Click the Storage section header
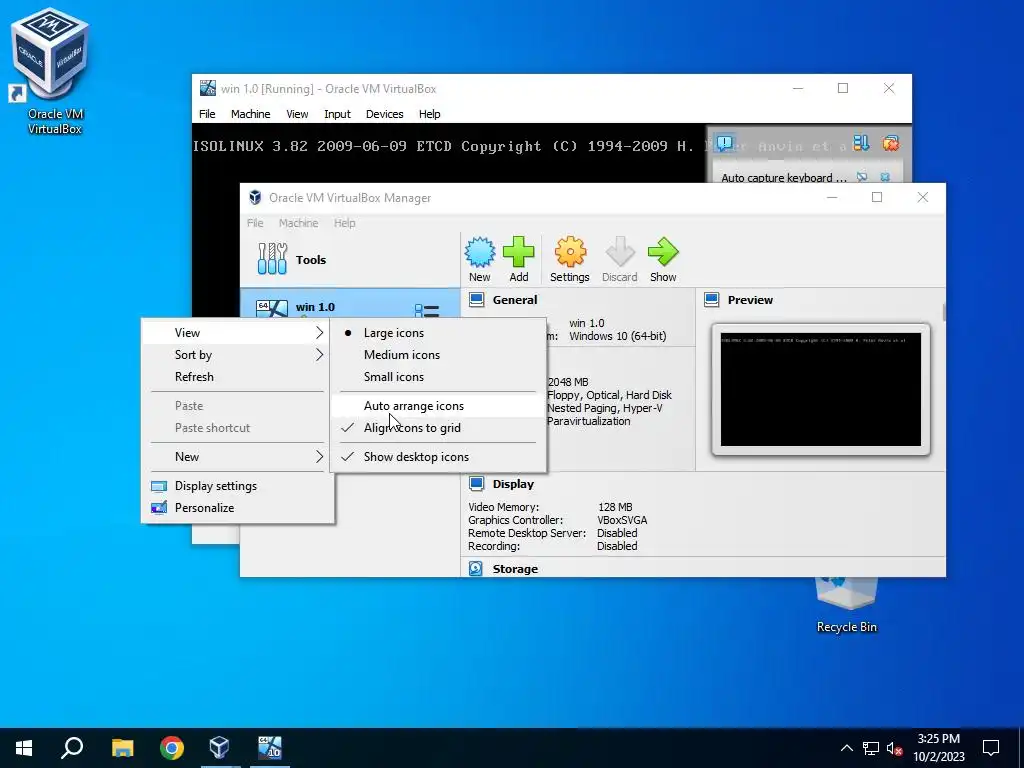 (515, 569)
